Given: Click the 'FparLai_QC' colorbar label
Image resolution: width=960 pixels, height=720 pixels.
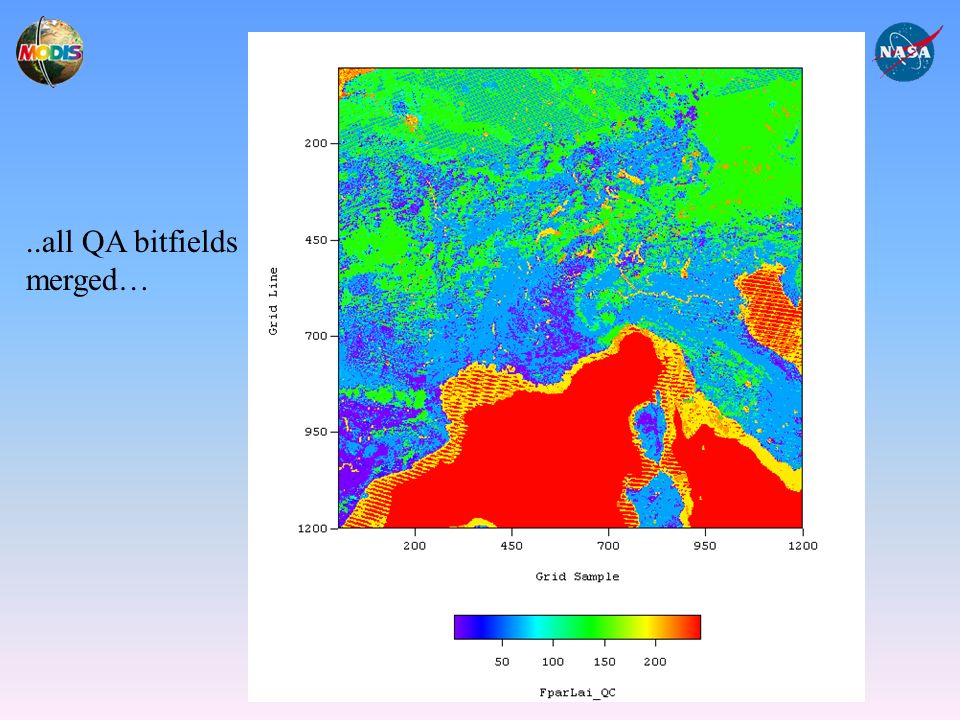Looking at the screenshot, I should [x=577, y=692].
